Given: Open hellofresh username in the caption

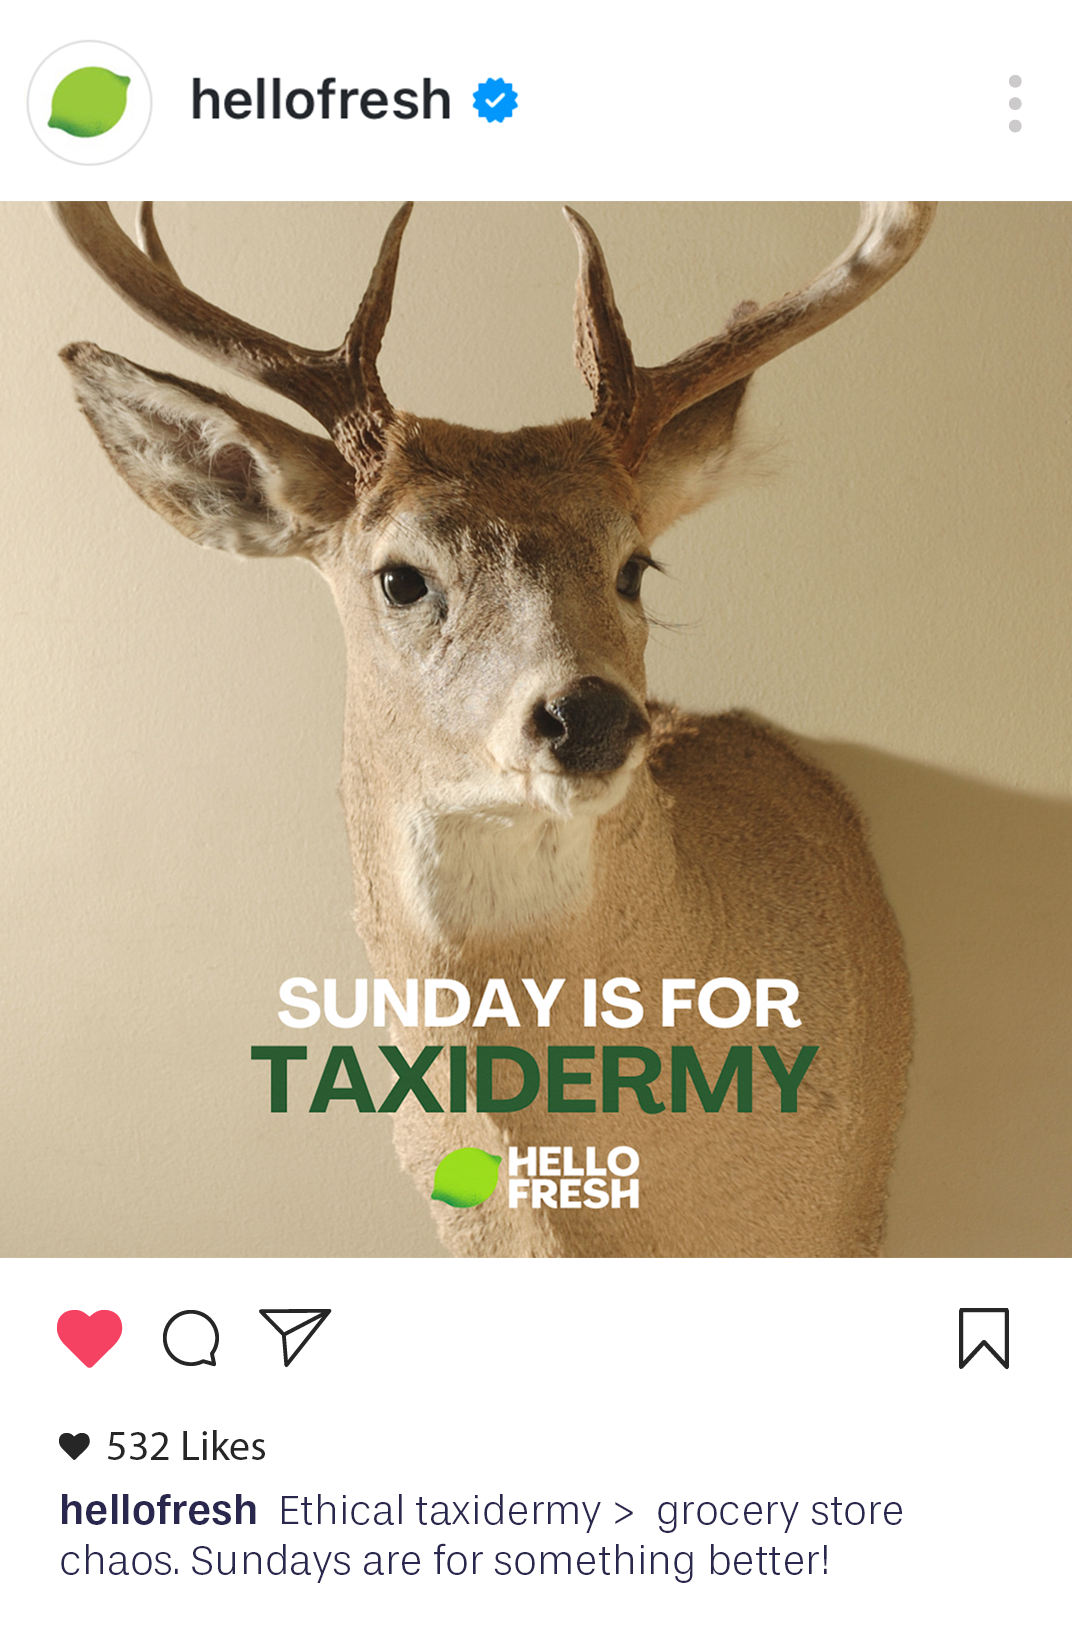Looking at the screenshot, I should [x=158, y=1510].
